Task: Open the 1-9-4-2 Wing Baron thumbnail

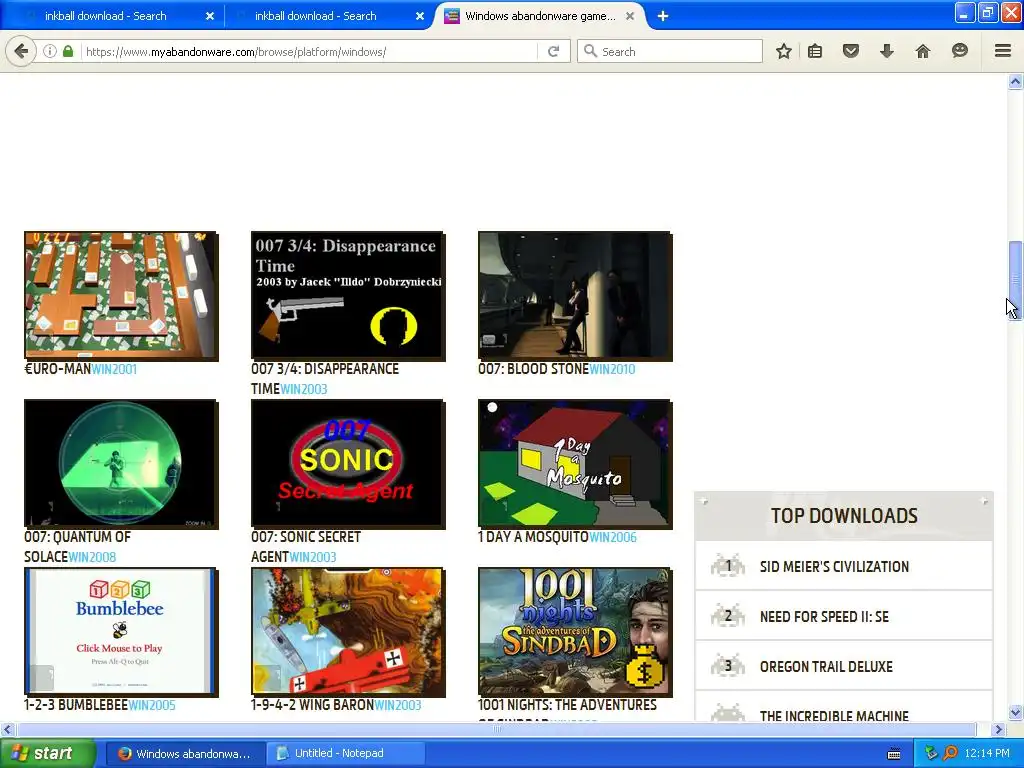Action: click(348, 632)
